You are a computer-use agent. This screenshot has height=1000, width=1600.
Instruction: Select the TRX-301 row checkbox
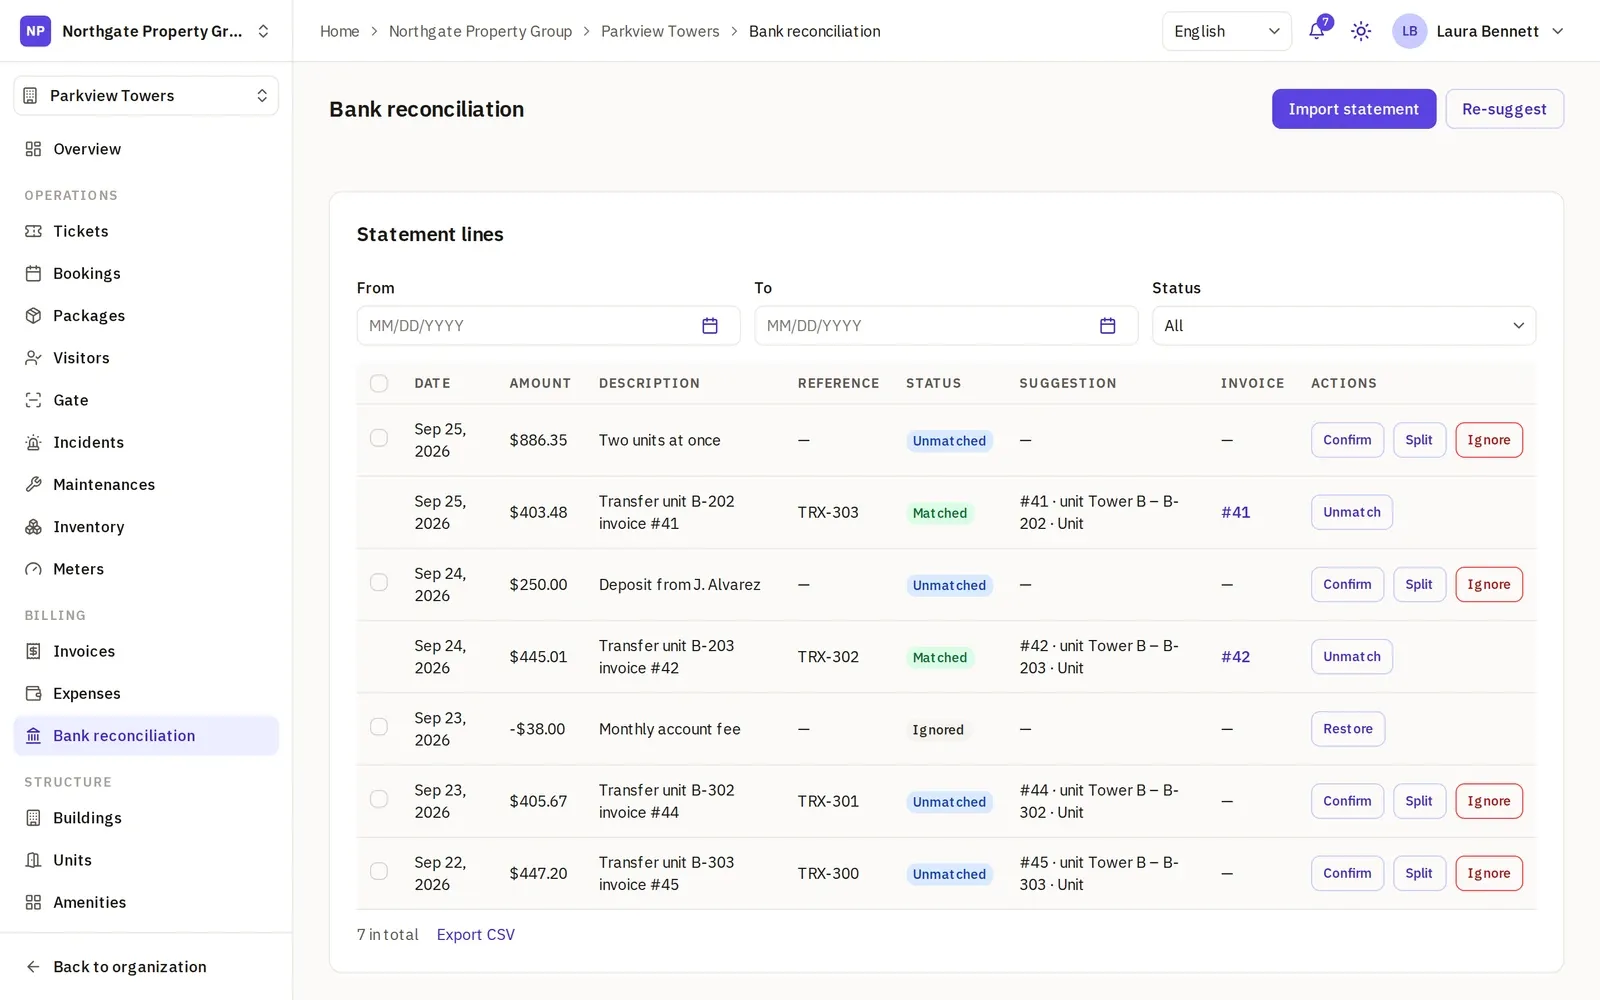click(379, 799)
